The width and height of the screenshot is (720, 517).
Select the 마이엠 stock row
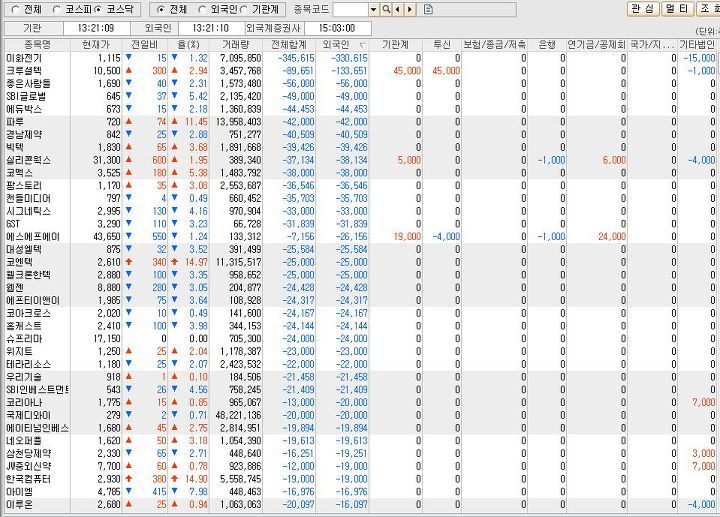[360, 492]
